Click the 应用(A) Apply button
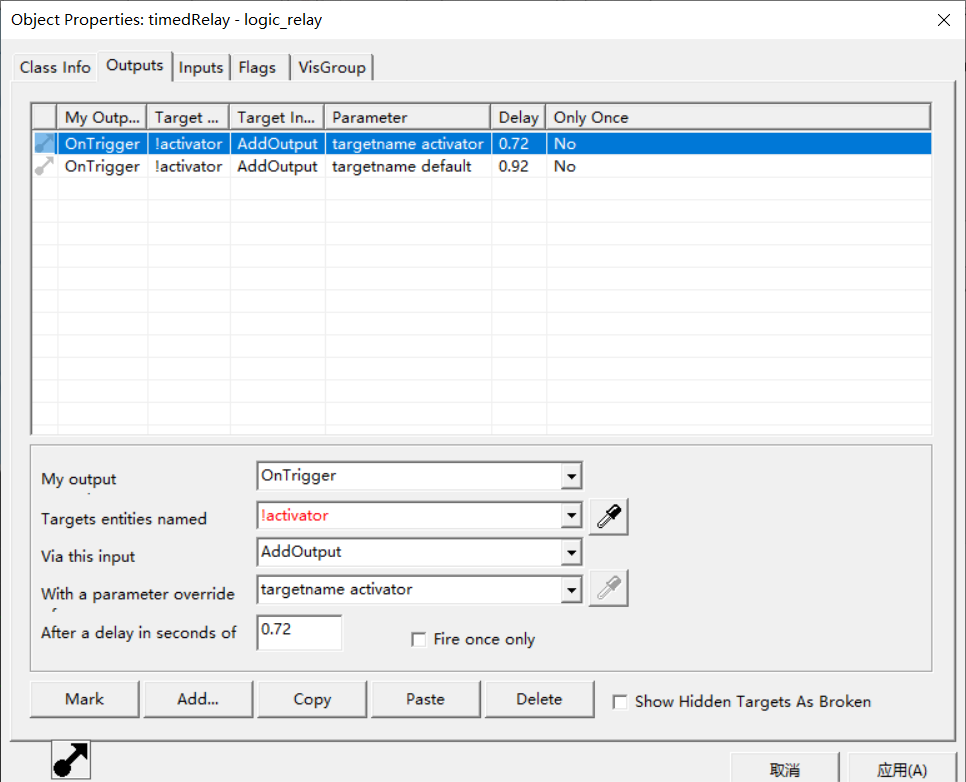 [902, 769]
